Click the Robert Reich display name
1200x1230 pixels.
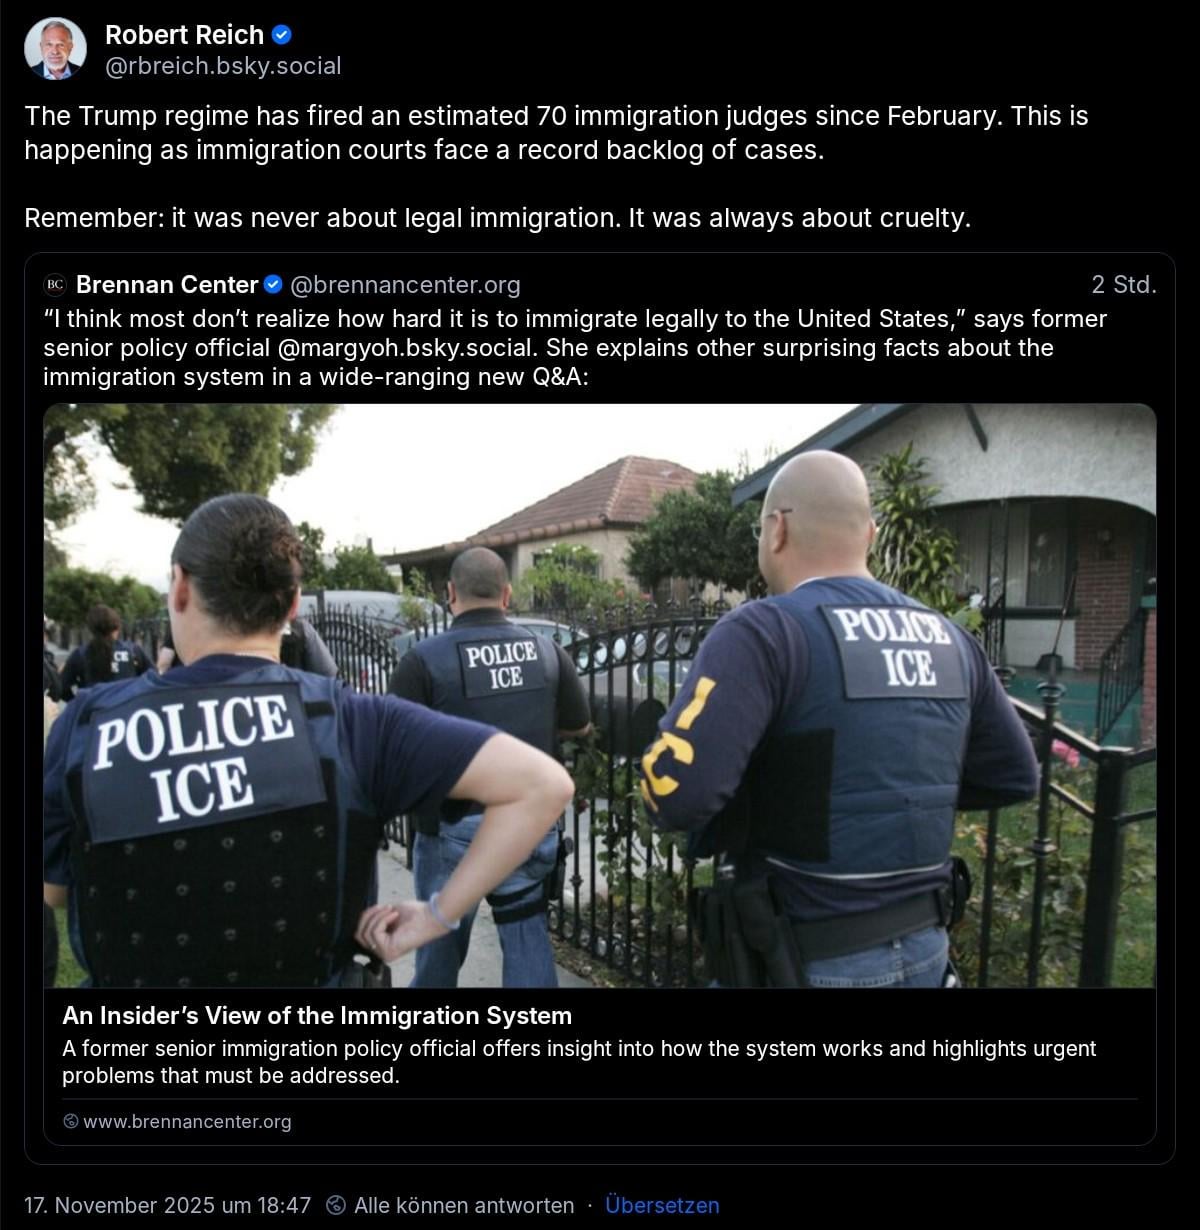pos(184,35)
